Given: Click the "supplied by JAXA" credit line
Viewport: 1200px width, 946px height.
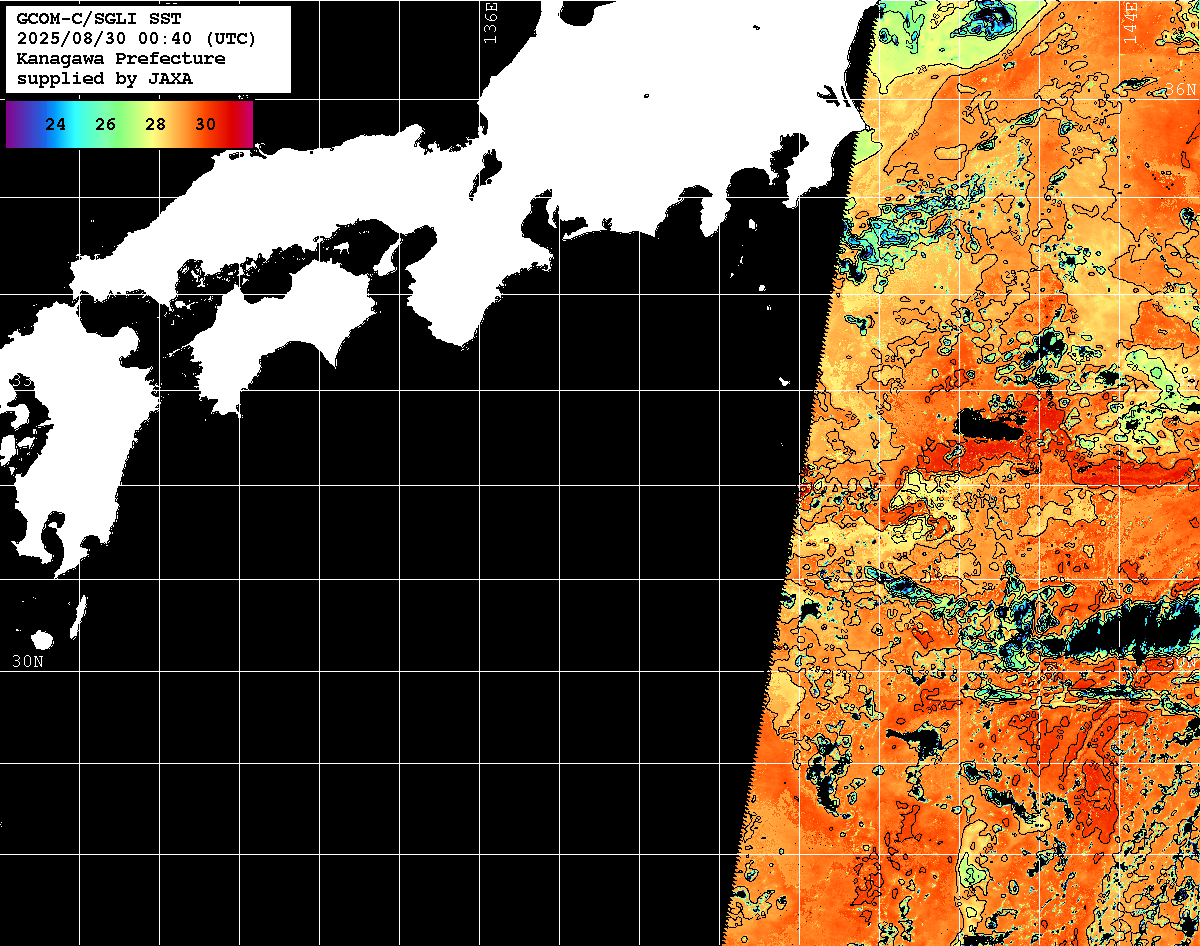Looking at the screenshot, I should 105,78.
